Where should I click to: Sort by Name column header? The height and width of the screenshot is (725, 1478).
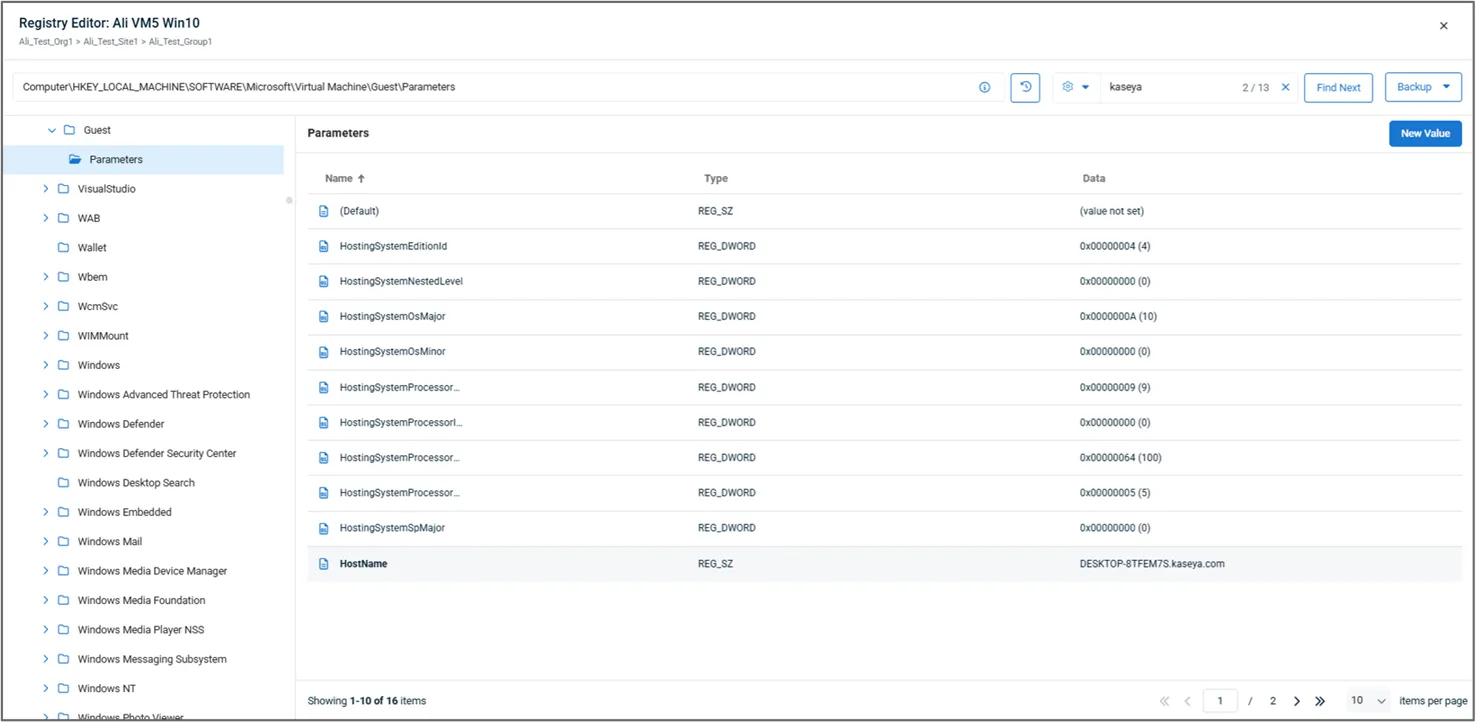pyautogui.click(x=339, y=179)
